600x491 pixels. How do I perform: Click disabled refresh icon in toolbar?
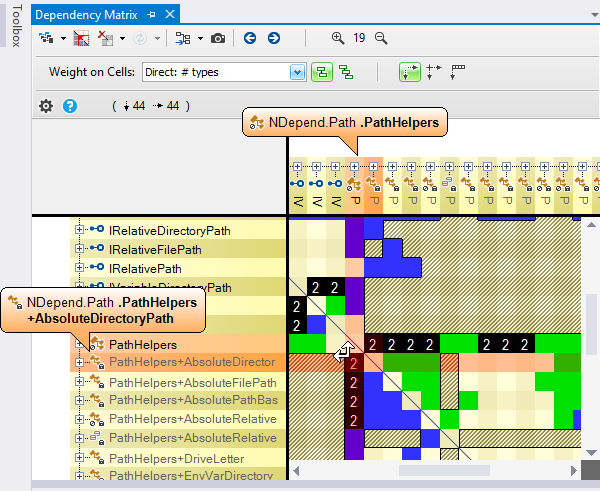140,38
